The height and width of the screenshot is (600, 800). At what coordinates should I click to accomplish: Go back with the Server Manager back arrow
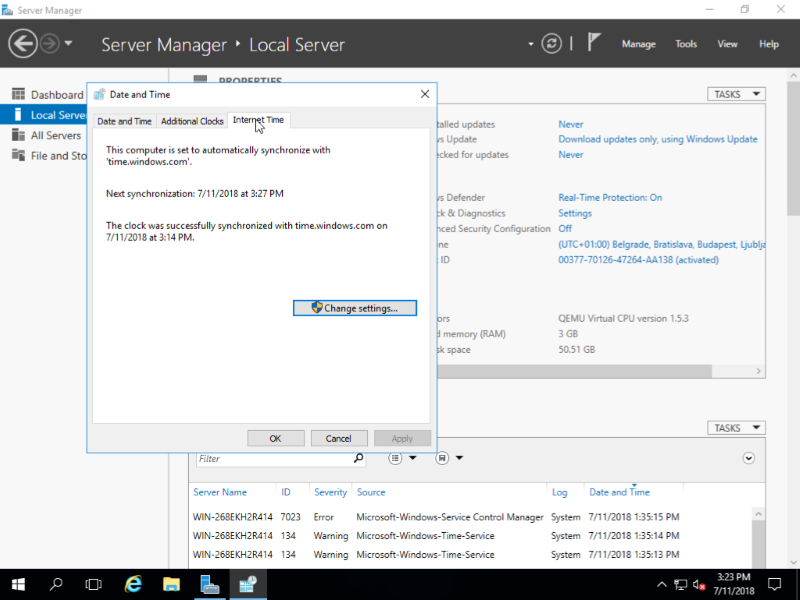click(22, 44)
